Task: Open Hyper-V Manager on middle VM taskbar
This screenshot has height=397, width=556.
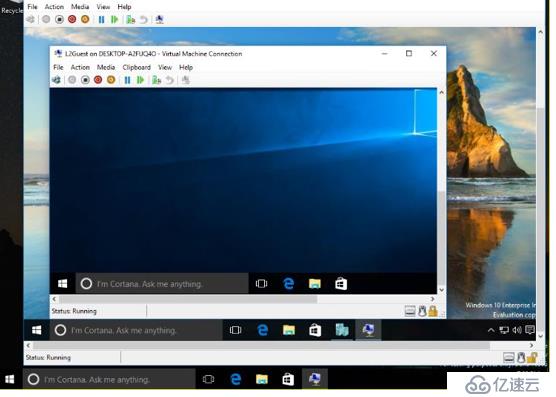Action: [x=342, y=330]
